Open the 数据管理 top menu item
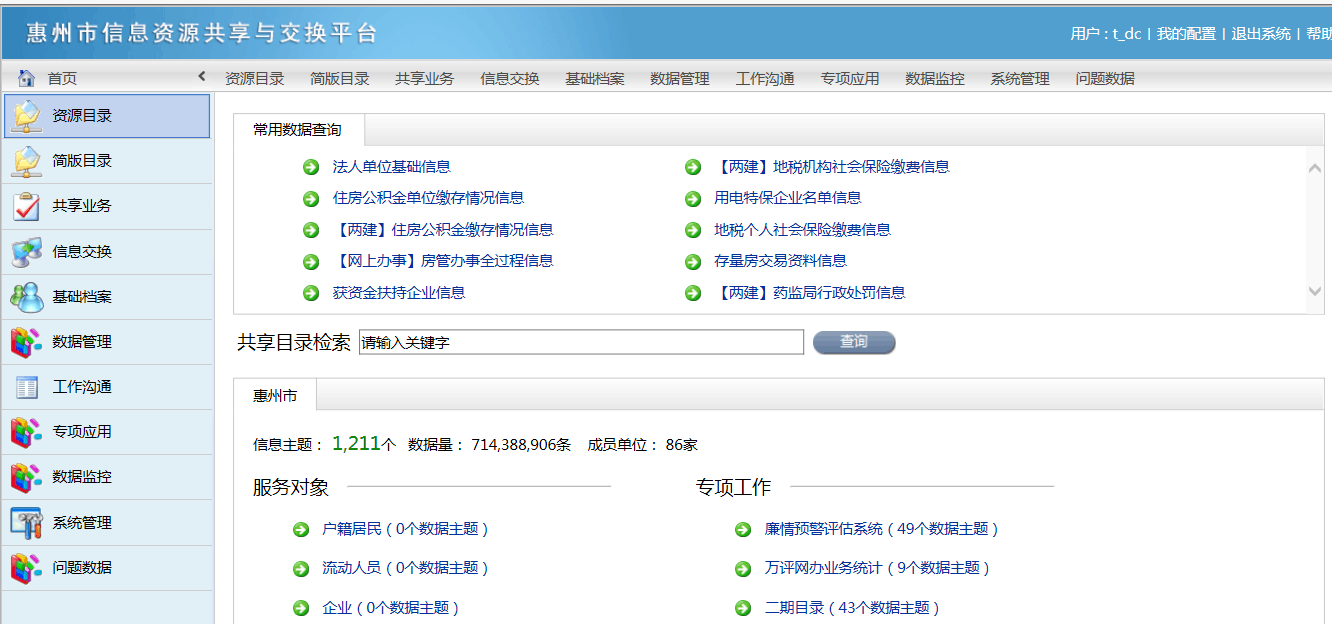The height and width of the screenshot is (624, 1332). pos(679,79)
